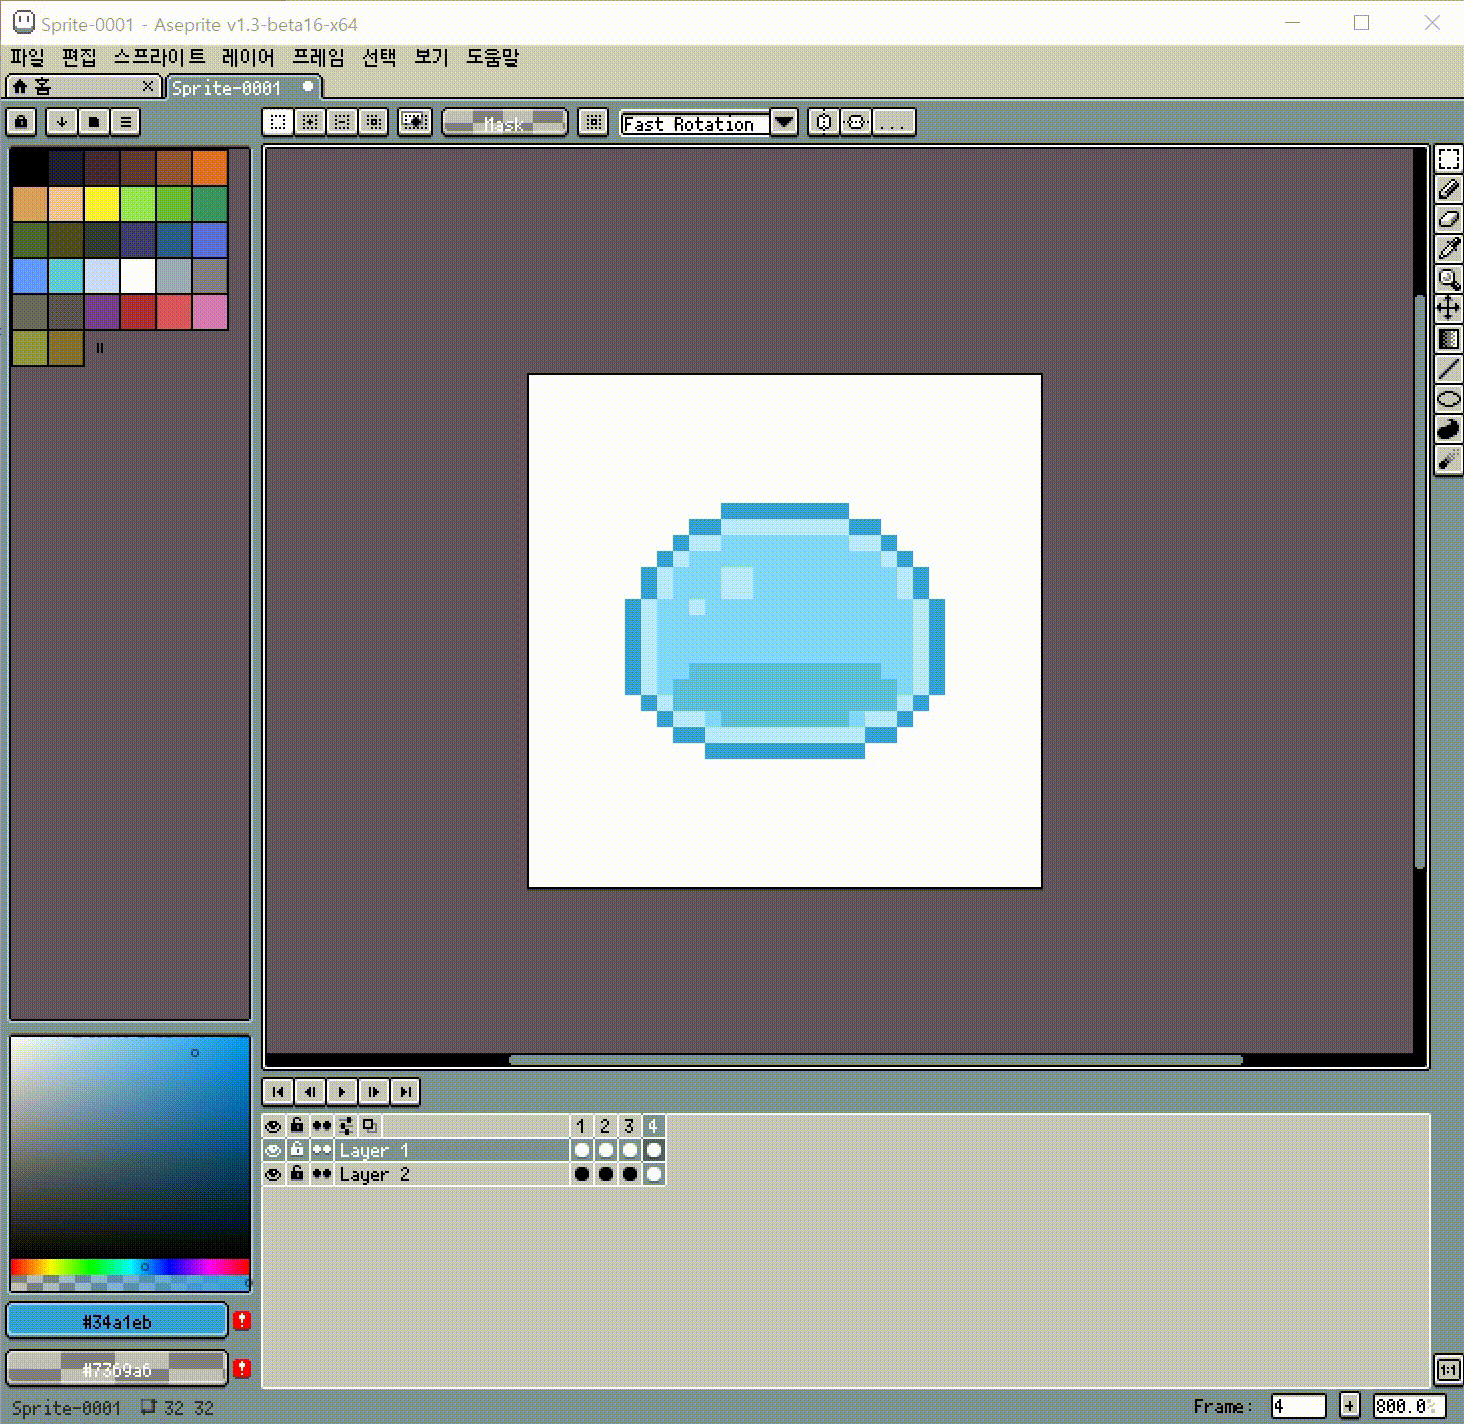Click foreground color #34a1eb
This screenshot has width=1464, height=1424.
pyautogui.click(x=117, y=1321)
